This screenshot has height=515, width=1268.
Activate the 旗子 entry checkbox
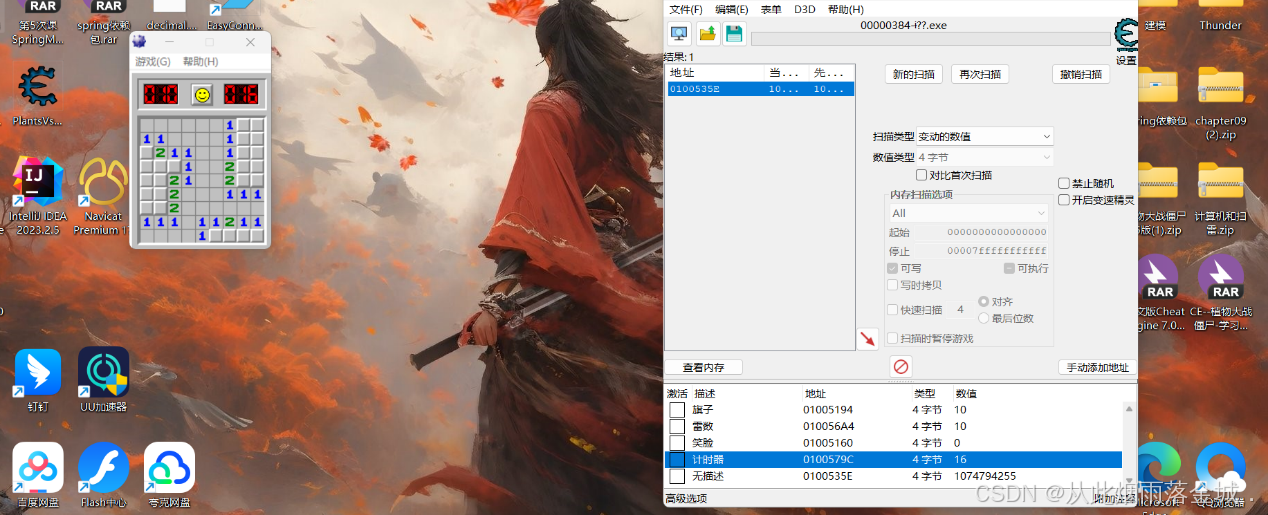coord(677,410)
